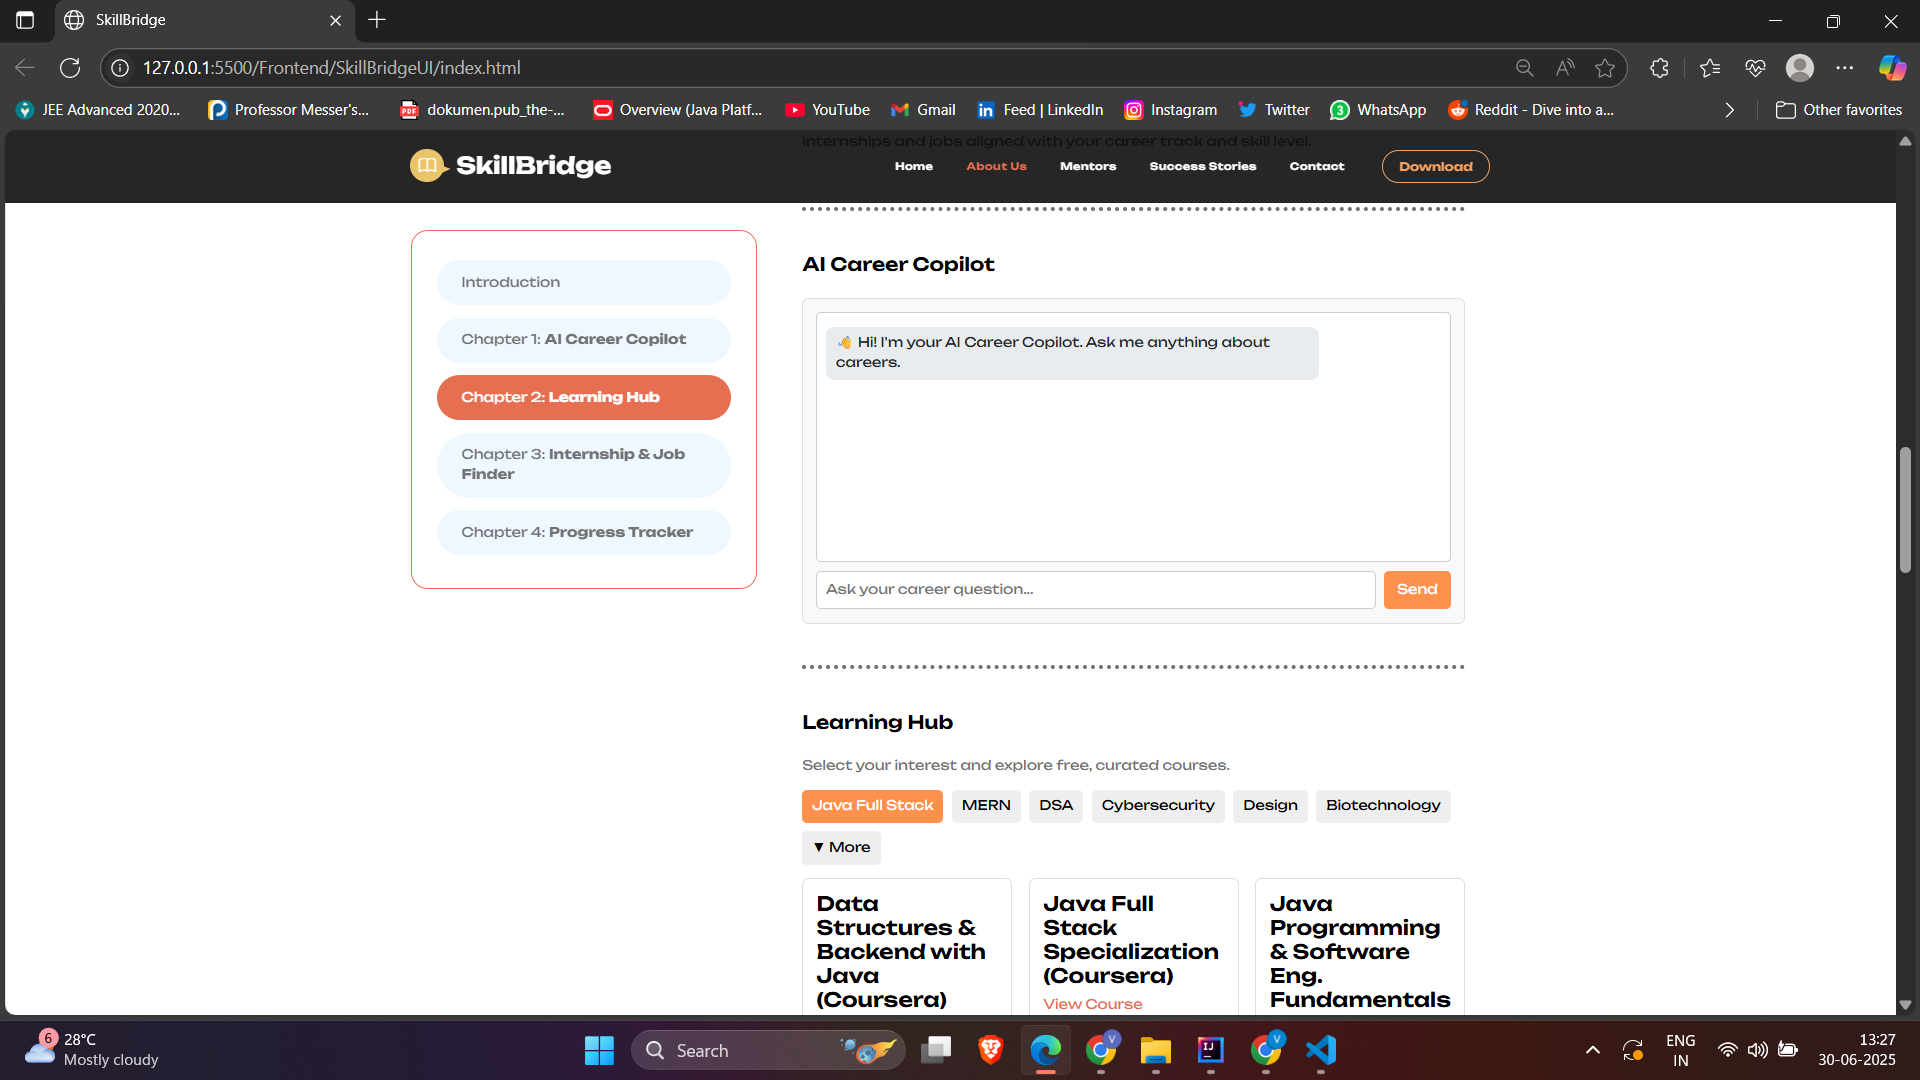Go to Chapter 3: Internship & Job Finder

583,465
